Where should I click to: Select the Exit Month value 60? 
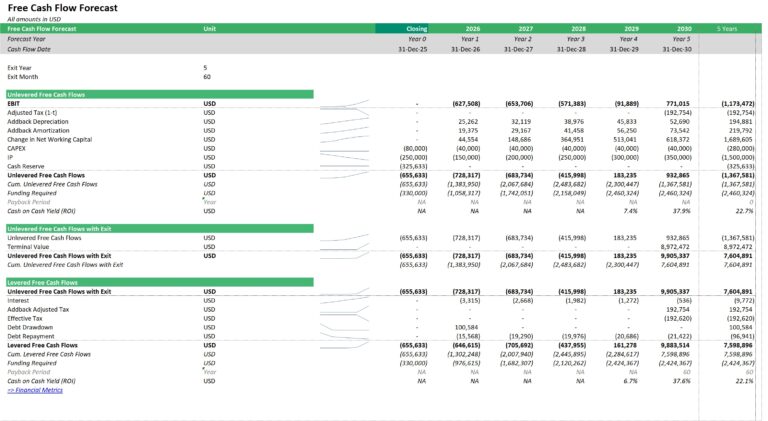pos(207,77)
